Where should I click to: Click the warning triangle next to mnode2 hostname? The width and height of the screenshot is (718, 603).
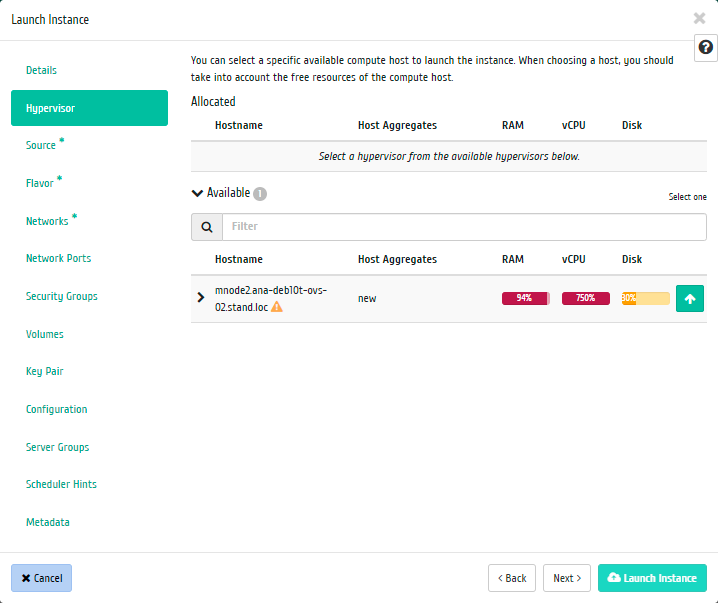coord(277,307)
